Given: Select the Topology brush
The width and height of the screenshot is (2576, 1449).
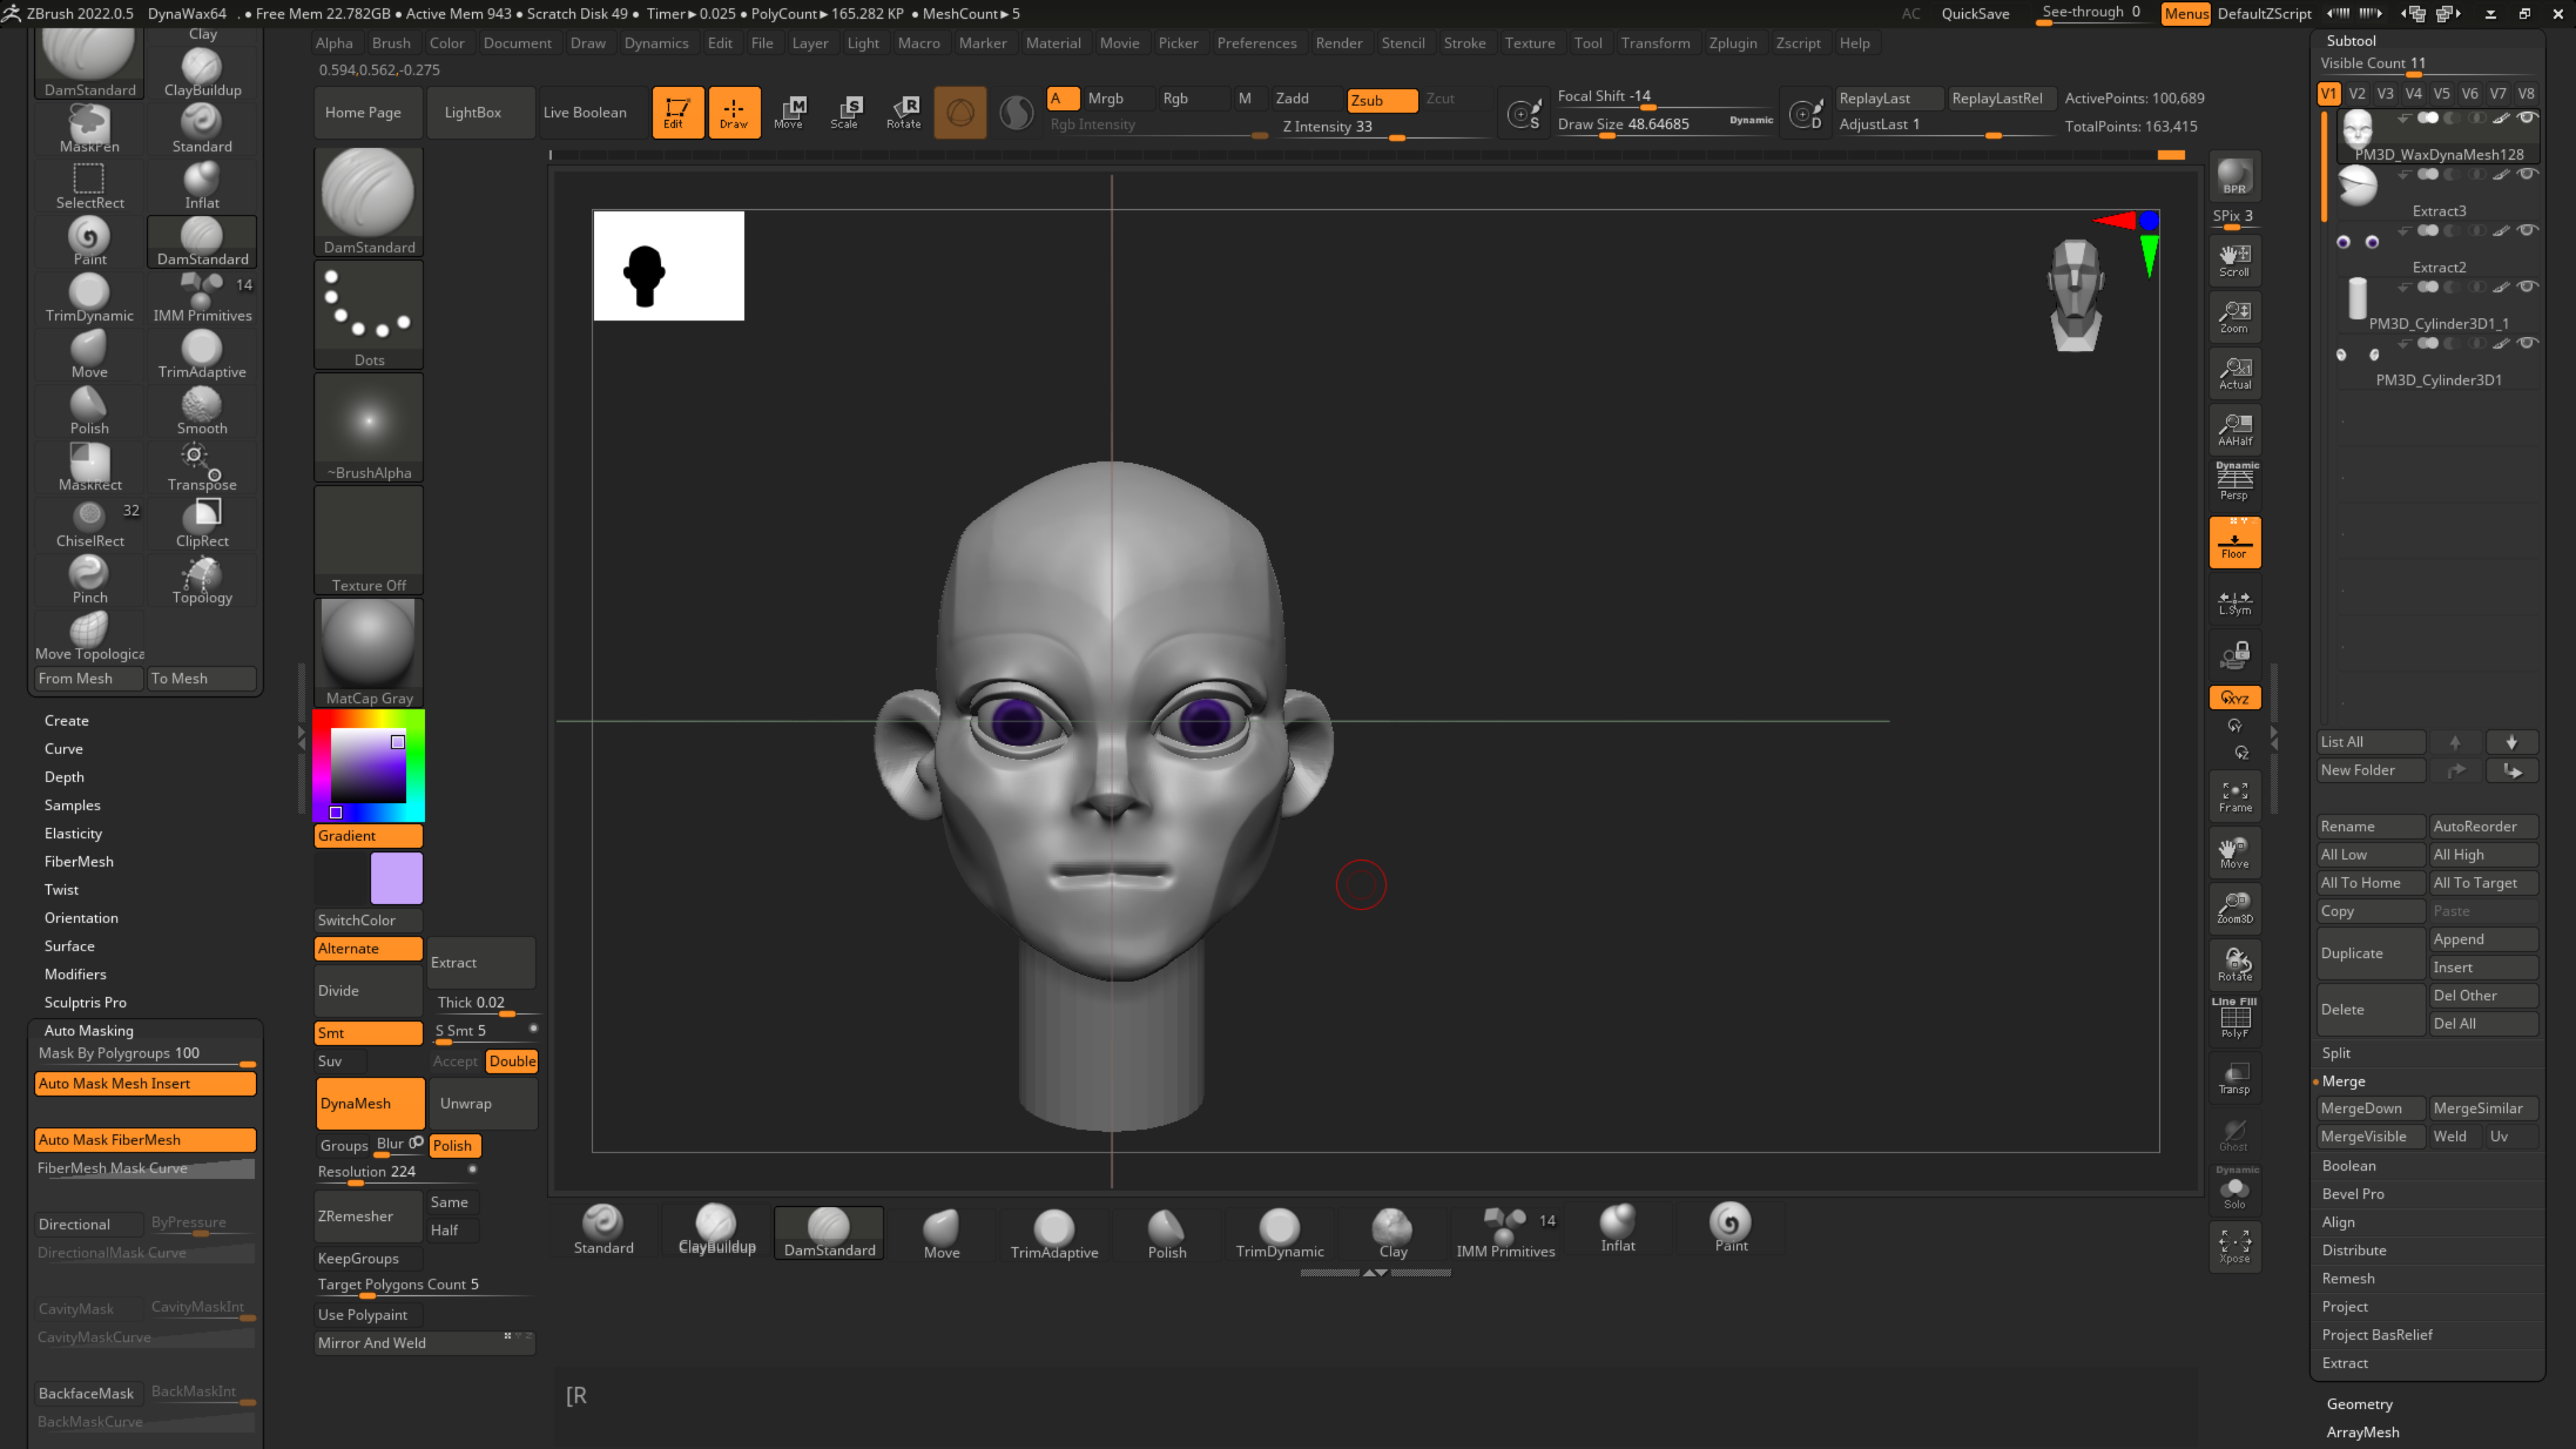Looking at the screenshot, I should (x=202, y=580).
